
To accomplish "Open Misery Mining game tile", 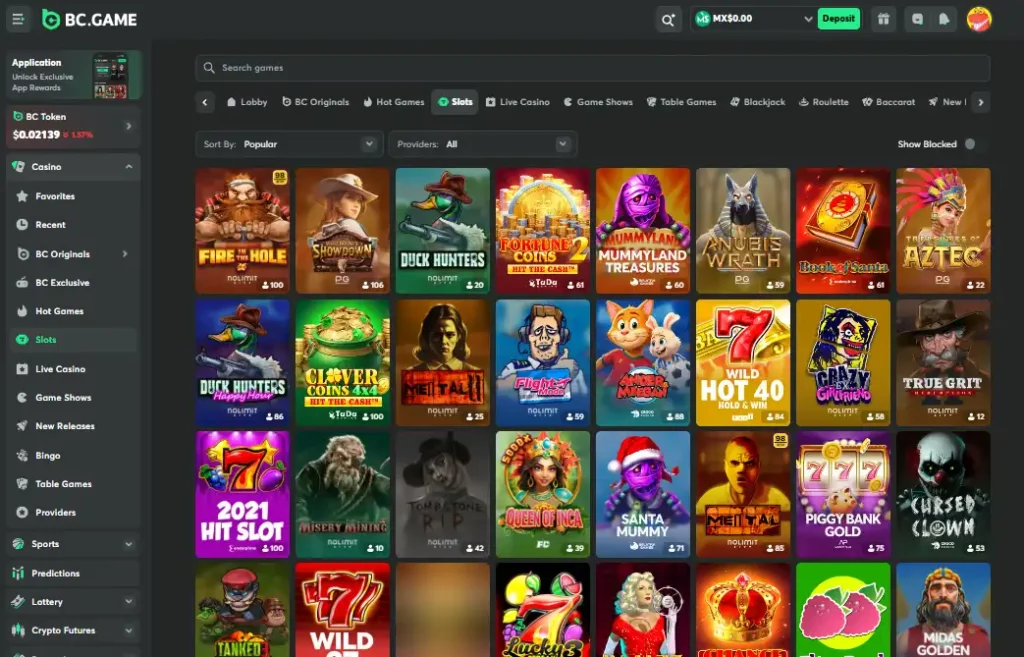I will point(342,494).
